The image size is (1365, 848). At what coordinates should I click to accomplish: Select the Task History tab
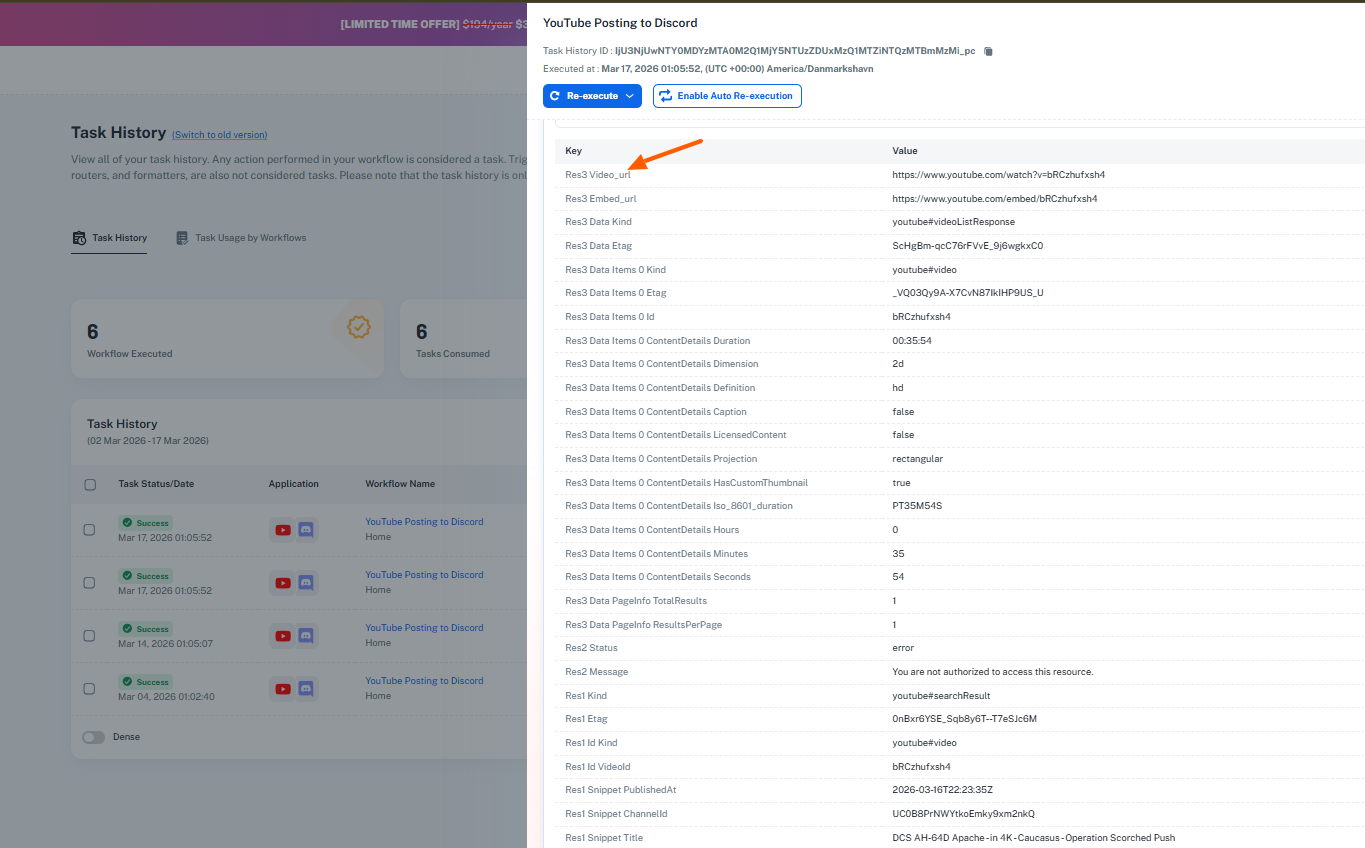tap(119, 238)
